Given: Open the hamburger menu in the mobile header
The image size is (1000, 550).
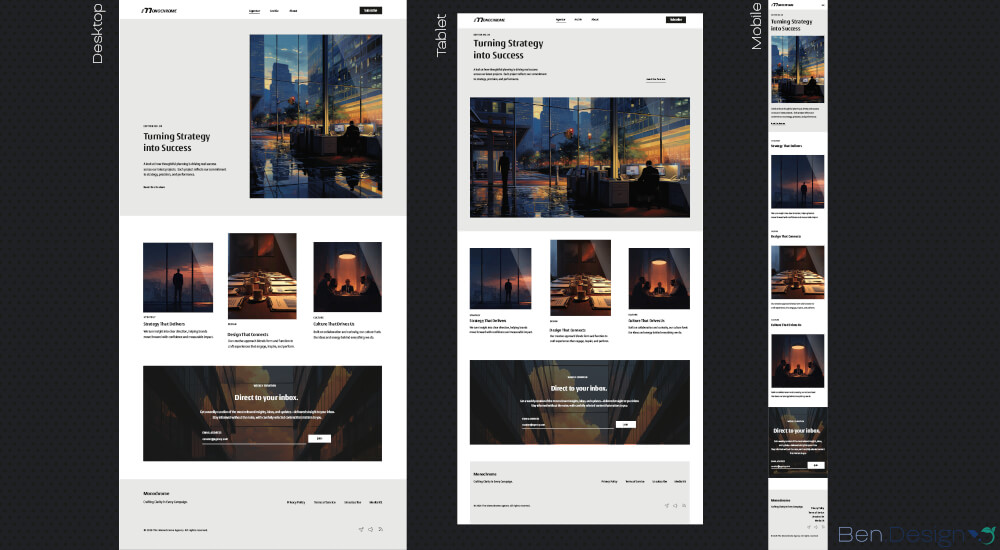Looking at the screenshot, I should [x=822, y=5].
